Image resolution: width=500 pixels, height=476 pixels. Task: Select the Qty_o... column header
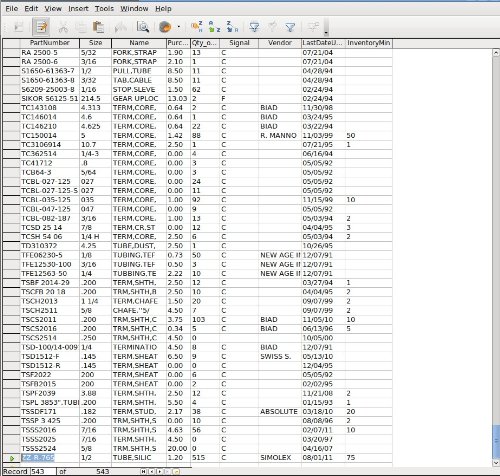205,43
